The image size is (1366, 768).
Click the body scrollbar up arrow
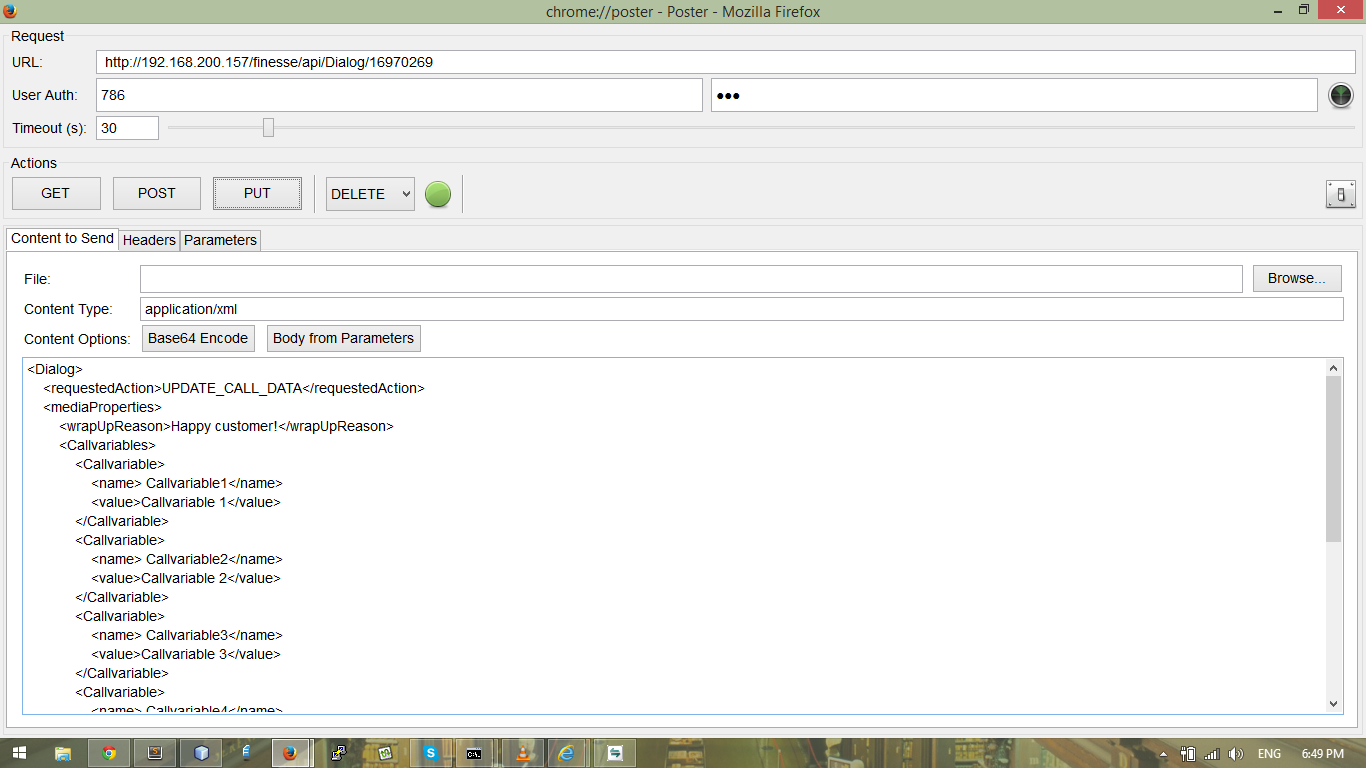coord(1333,368)
